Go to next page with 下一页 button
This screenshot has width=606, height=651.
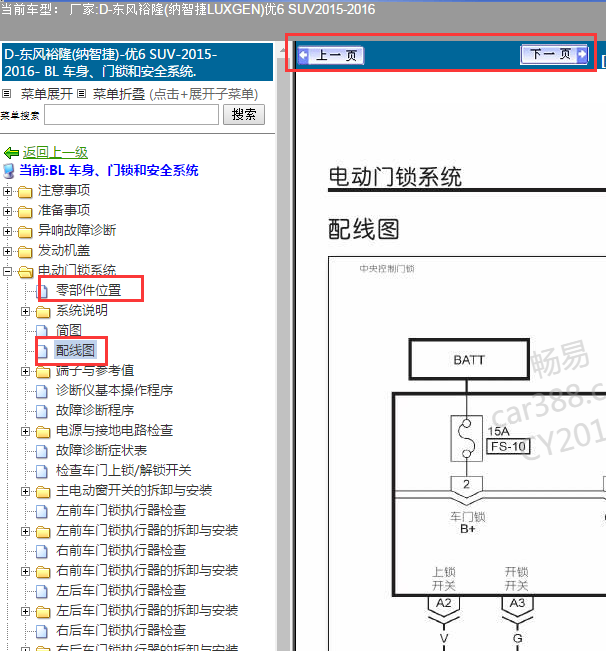[554, 54]
